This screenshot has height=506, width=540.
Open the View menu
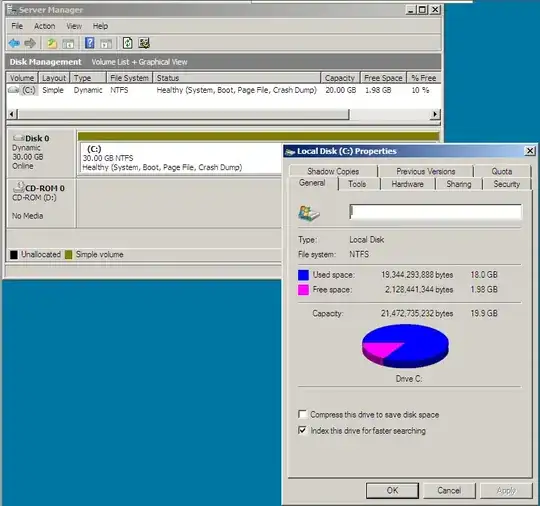(x=74, y=26)
